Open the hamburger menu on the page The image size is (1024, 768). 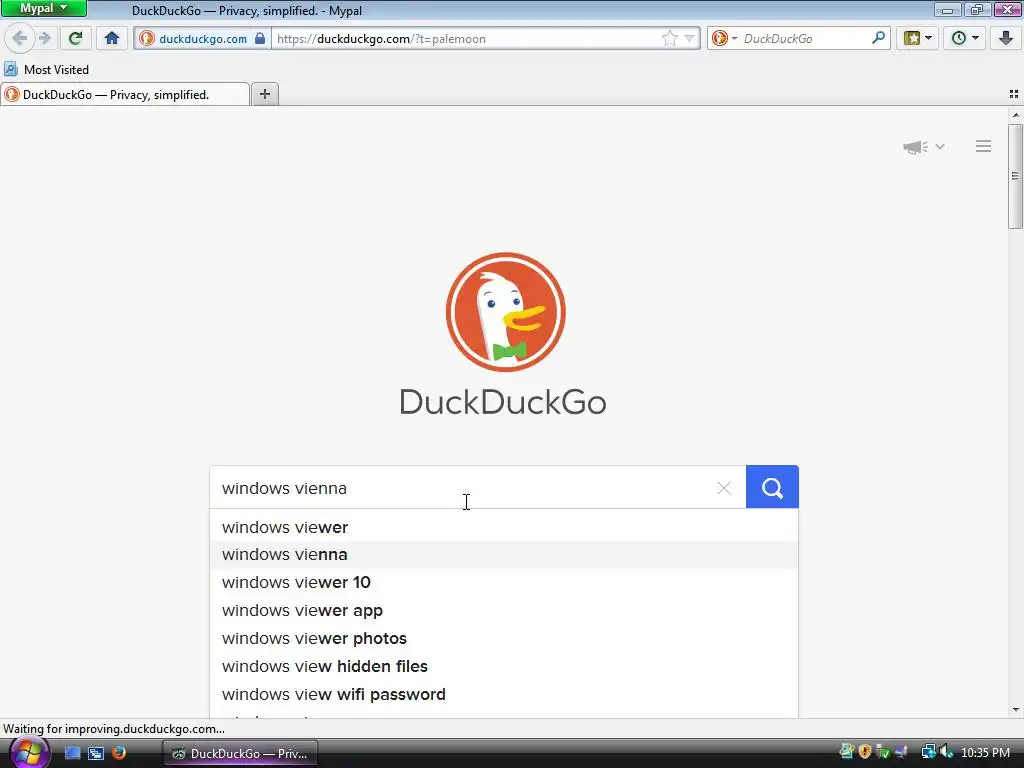[x=984, y=146]
